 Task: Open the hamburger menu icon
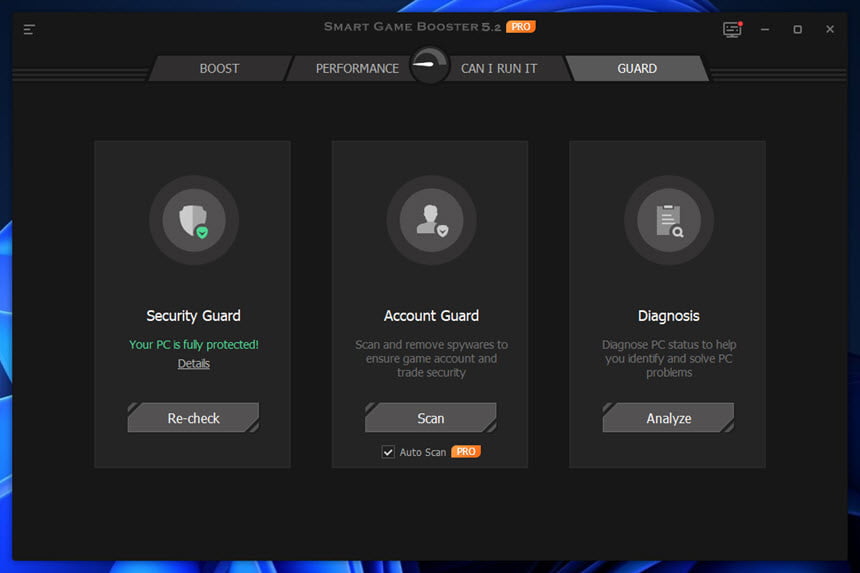29,30
